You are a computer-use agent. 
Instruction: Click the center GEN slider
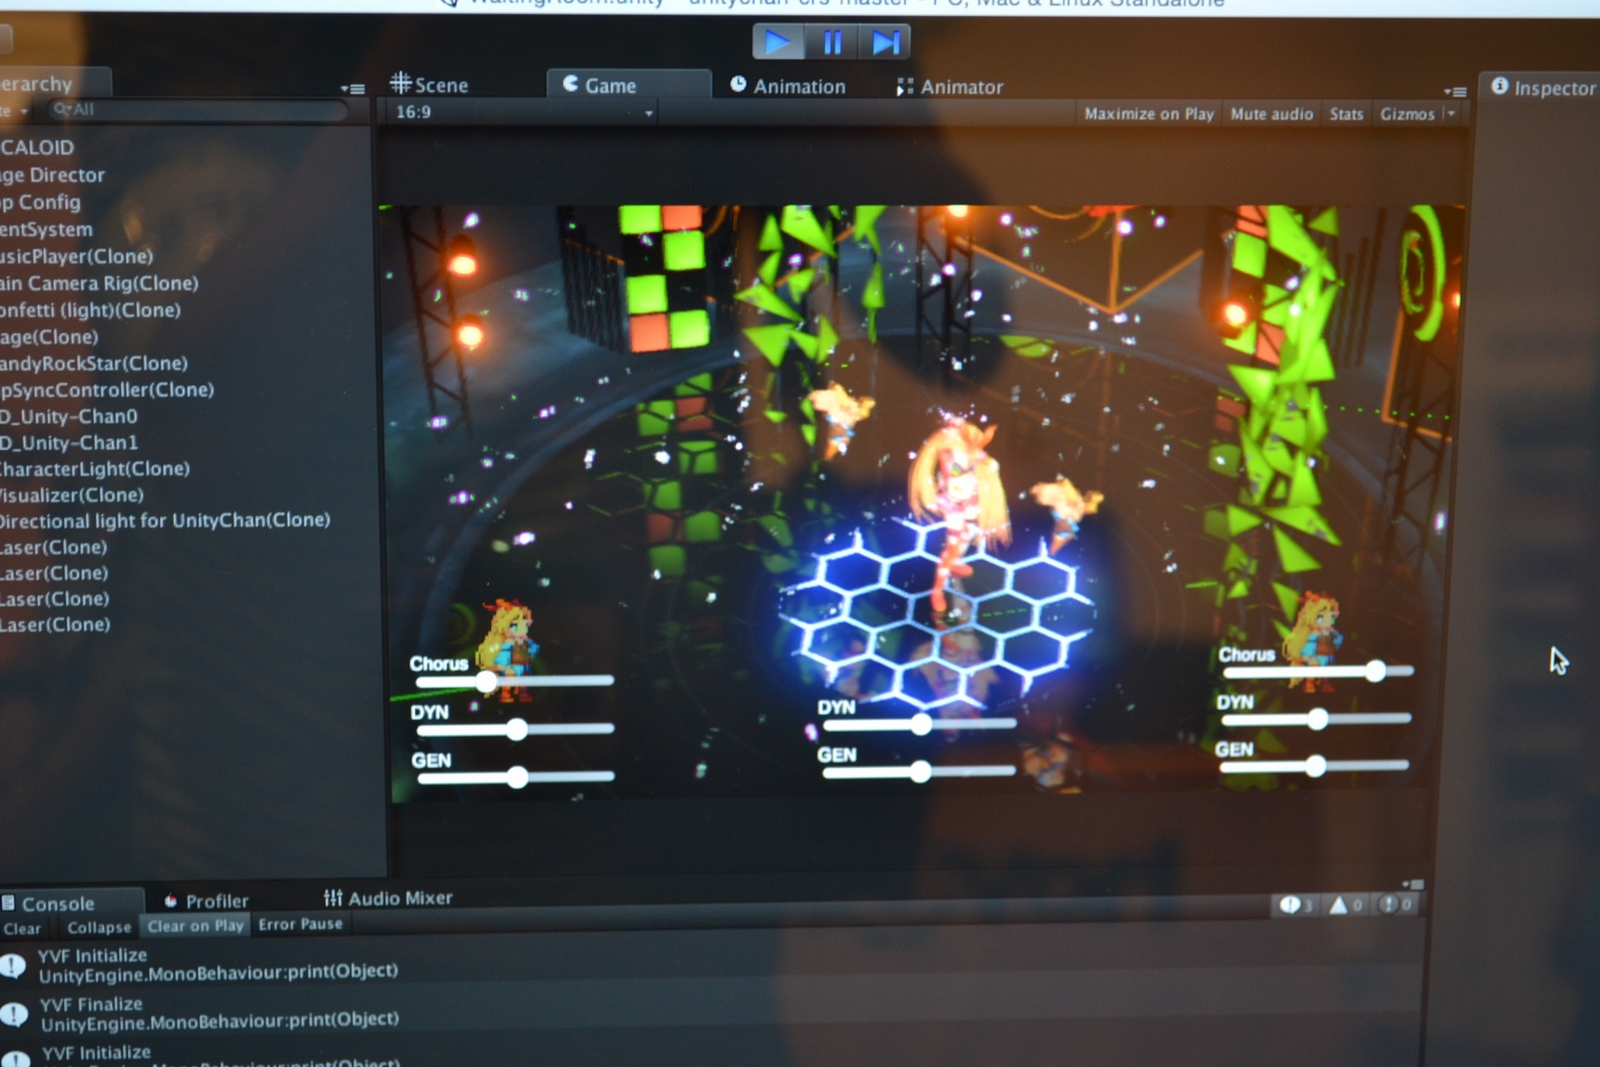(920, 770)
